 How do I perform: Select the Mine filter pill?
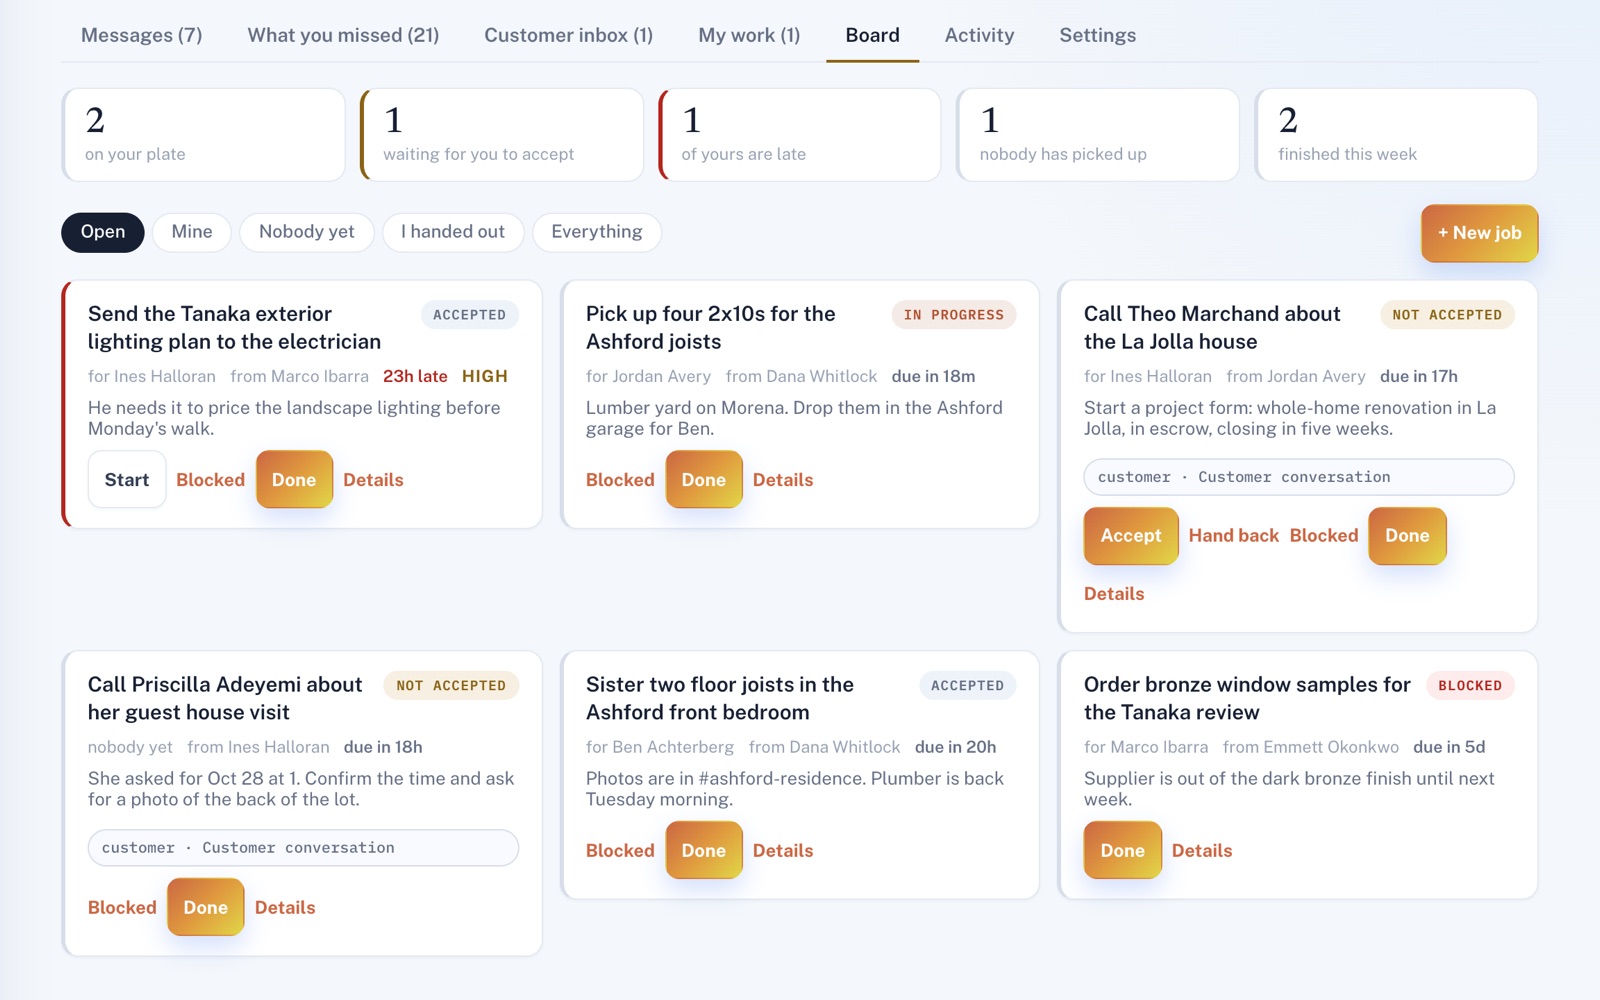[x=192, y=232]
